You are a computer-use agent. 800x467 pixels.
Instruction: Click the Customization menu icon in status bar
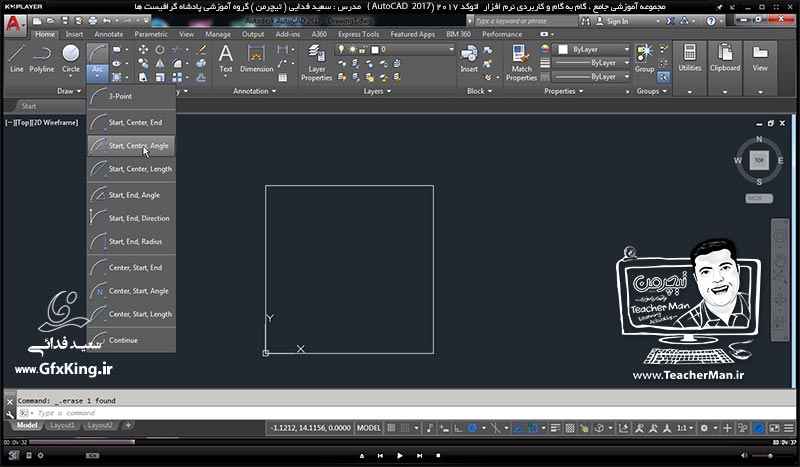(789, 428)
